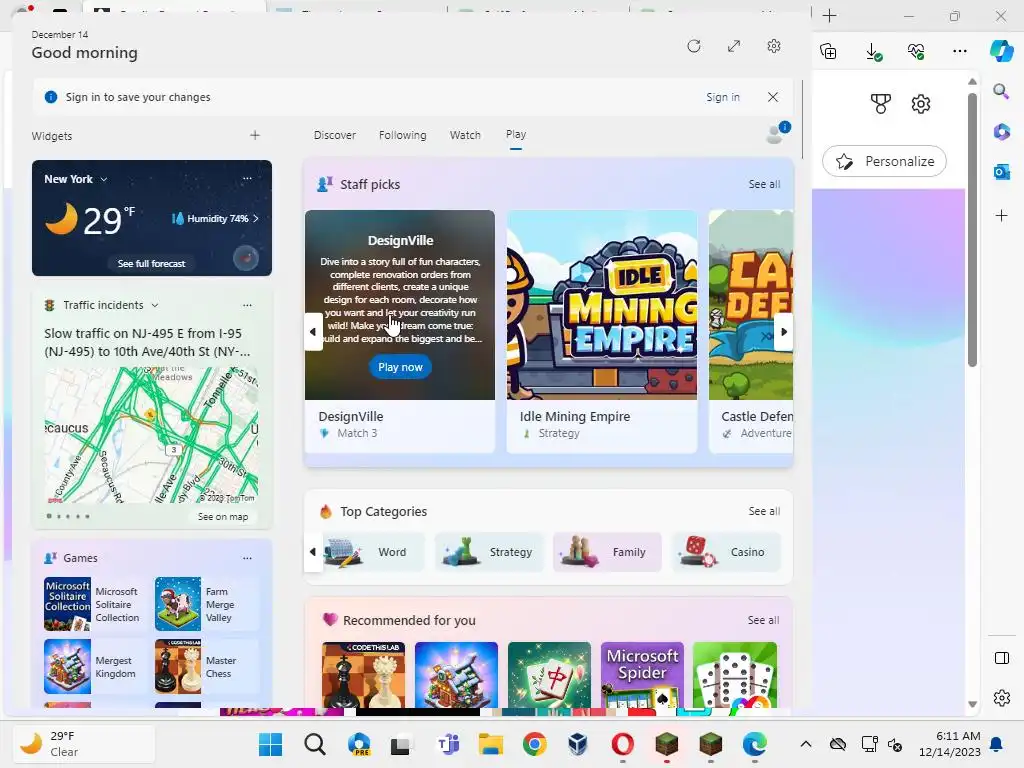Viewport: 1024px width, 768px height.
Task: Show hidden system tray icons
Action: (806, 744)
